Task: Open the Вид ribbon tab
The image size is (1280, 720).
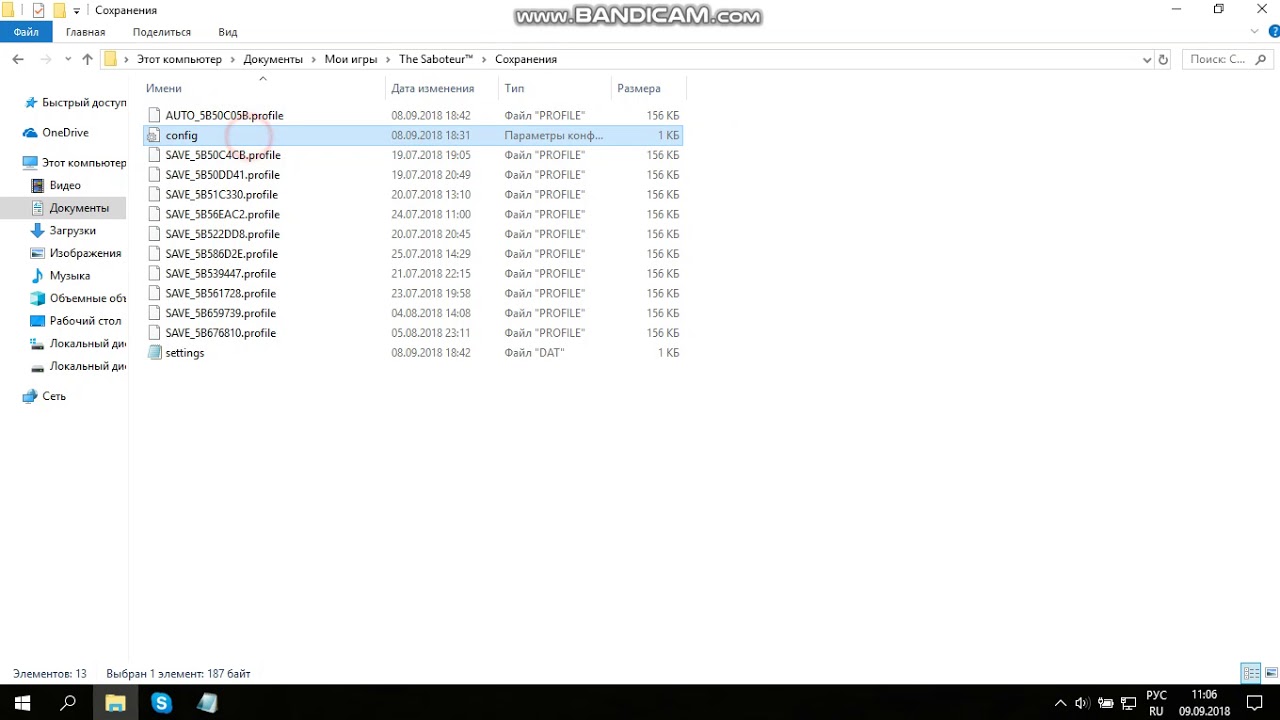Action: pos(228,32)
